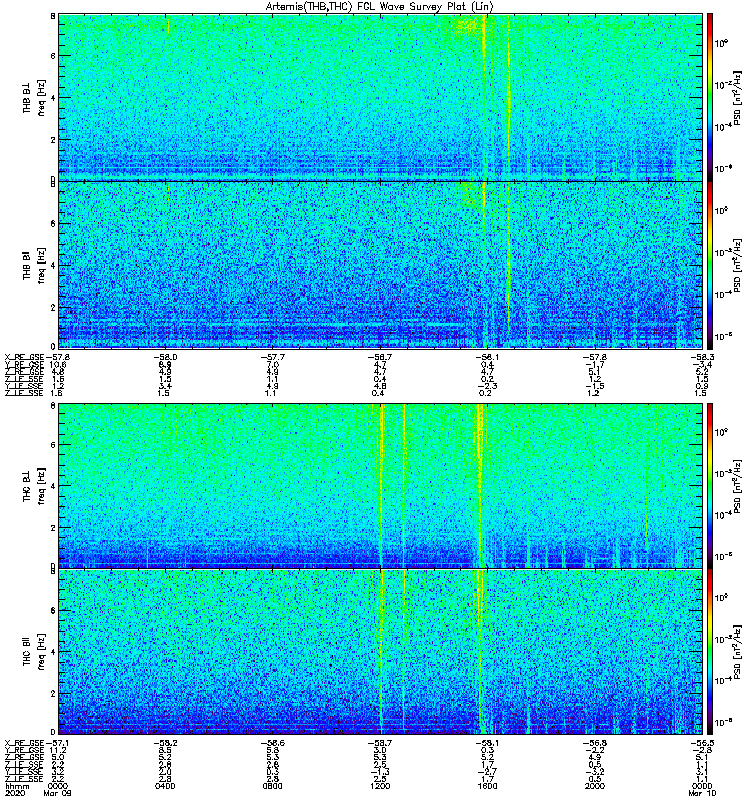Click the '6' Hz tick of THC B∥ panel

click(x=53, y=610)
